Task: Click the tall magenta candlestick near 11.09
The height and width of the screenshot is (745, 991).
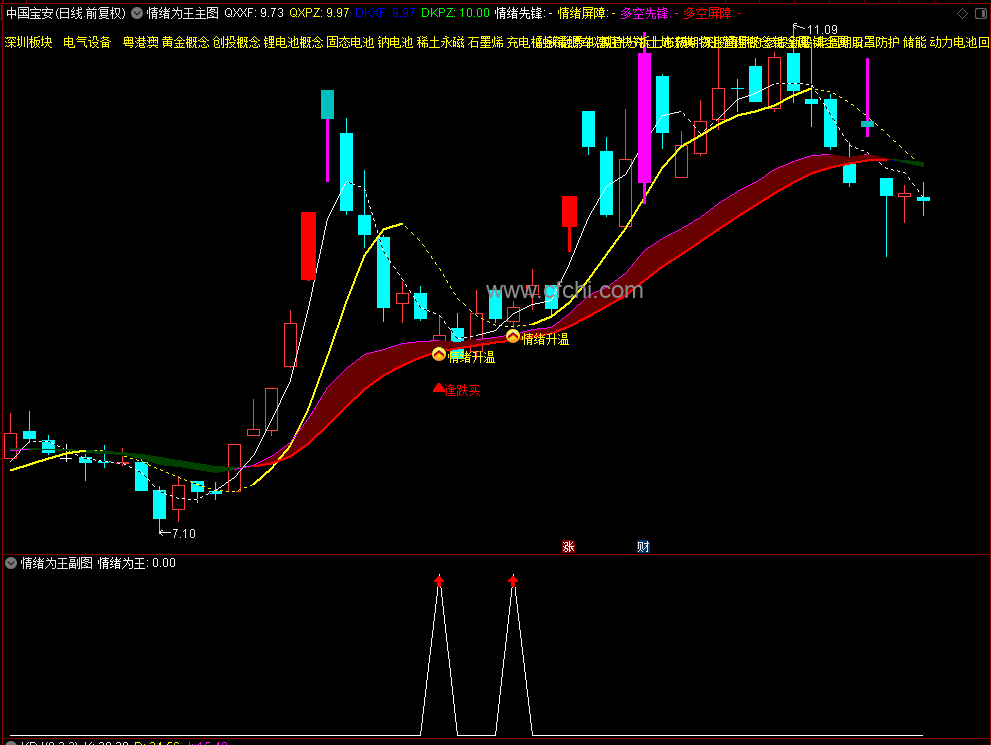Action: pos(644,118)
